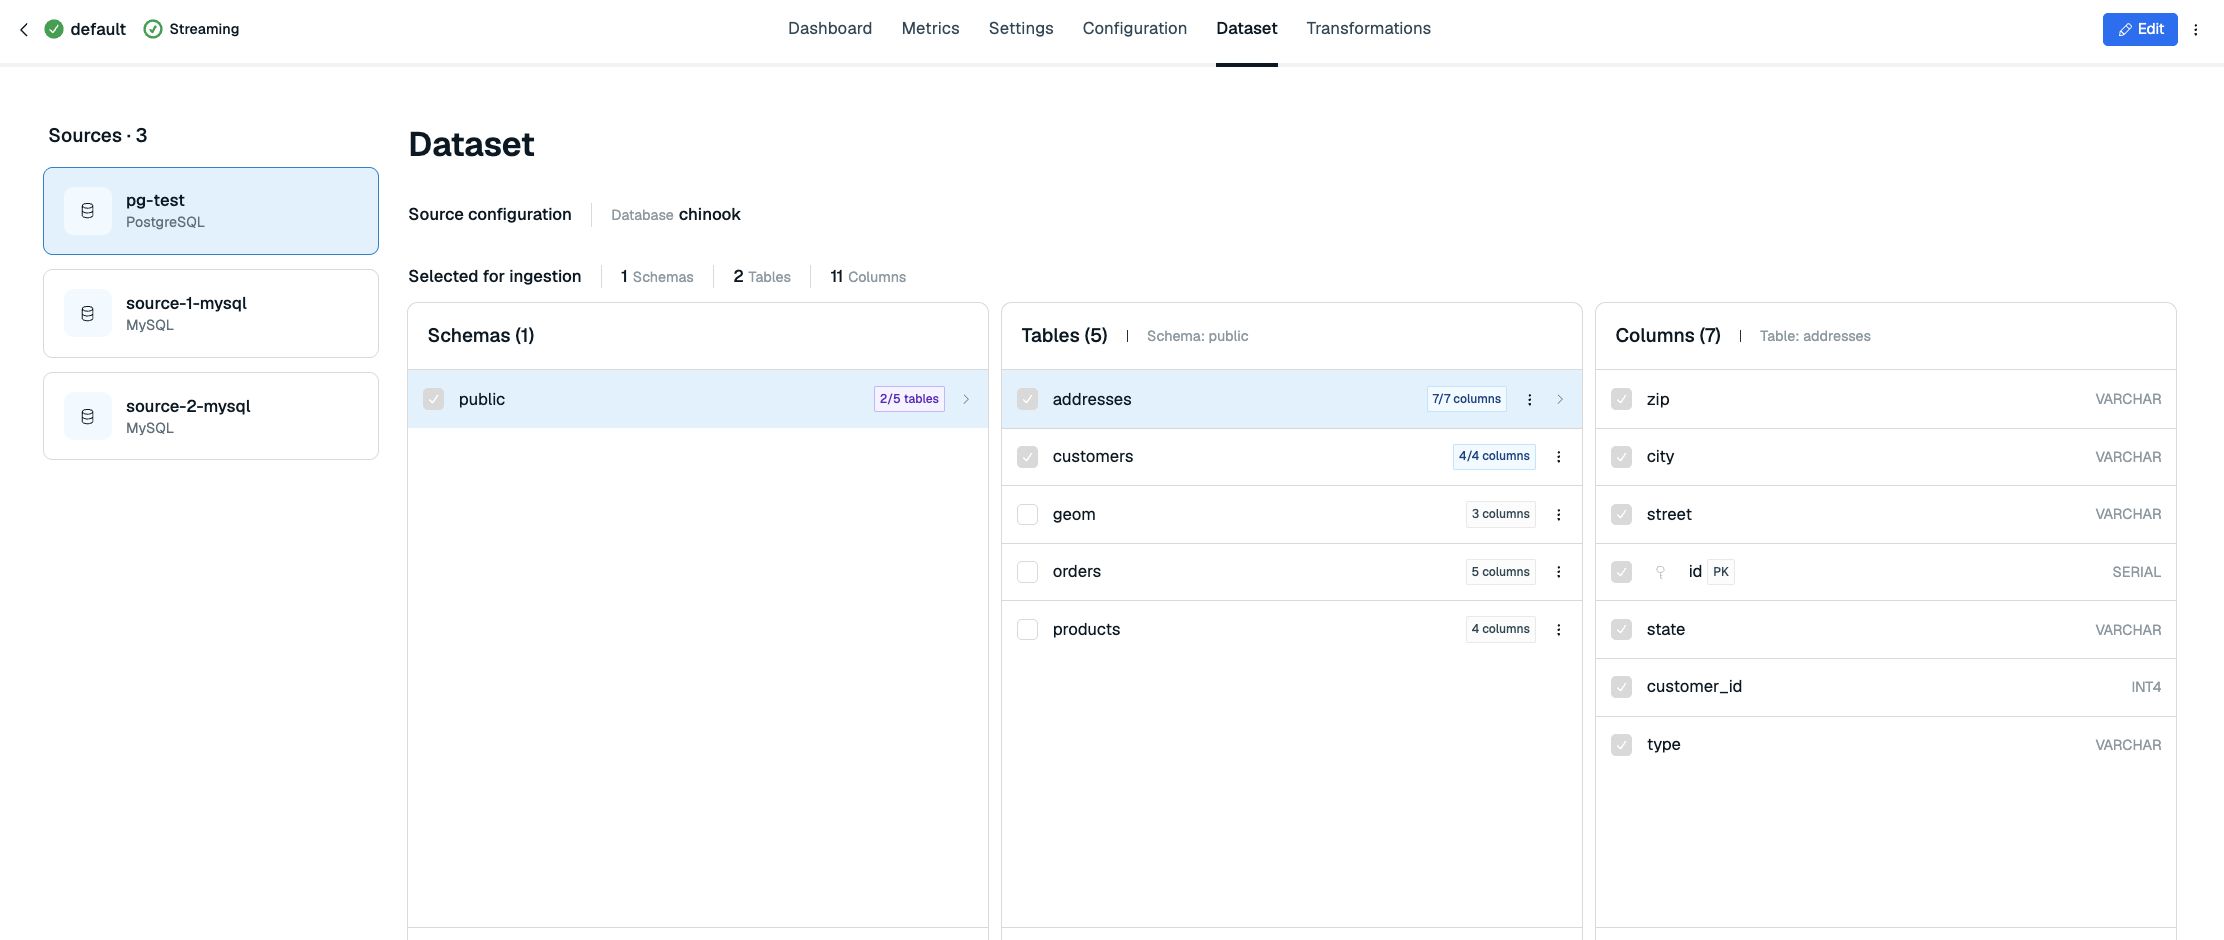Toggle the zip column checkbox
This screenshot has height=940, width=2224.
[1621, 399]
